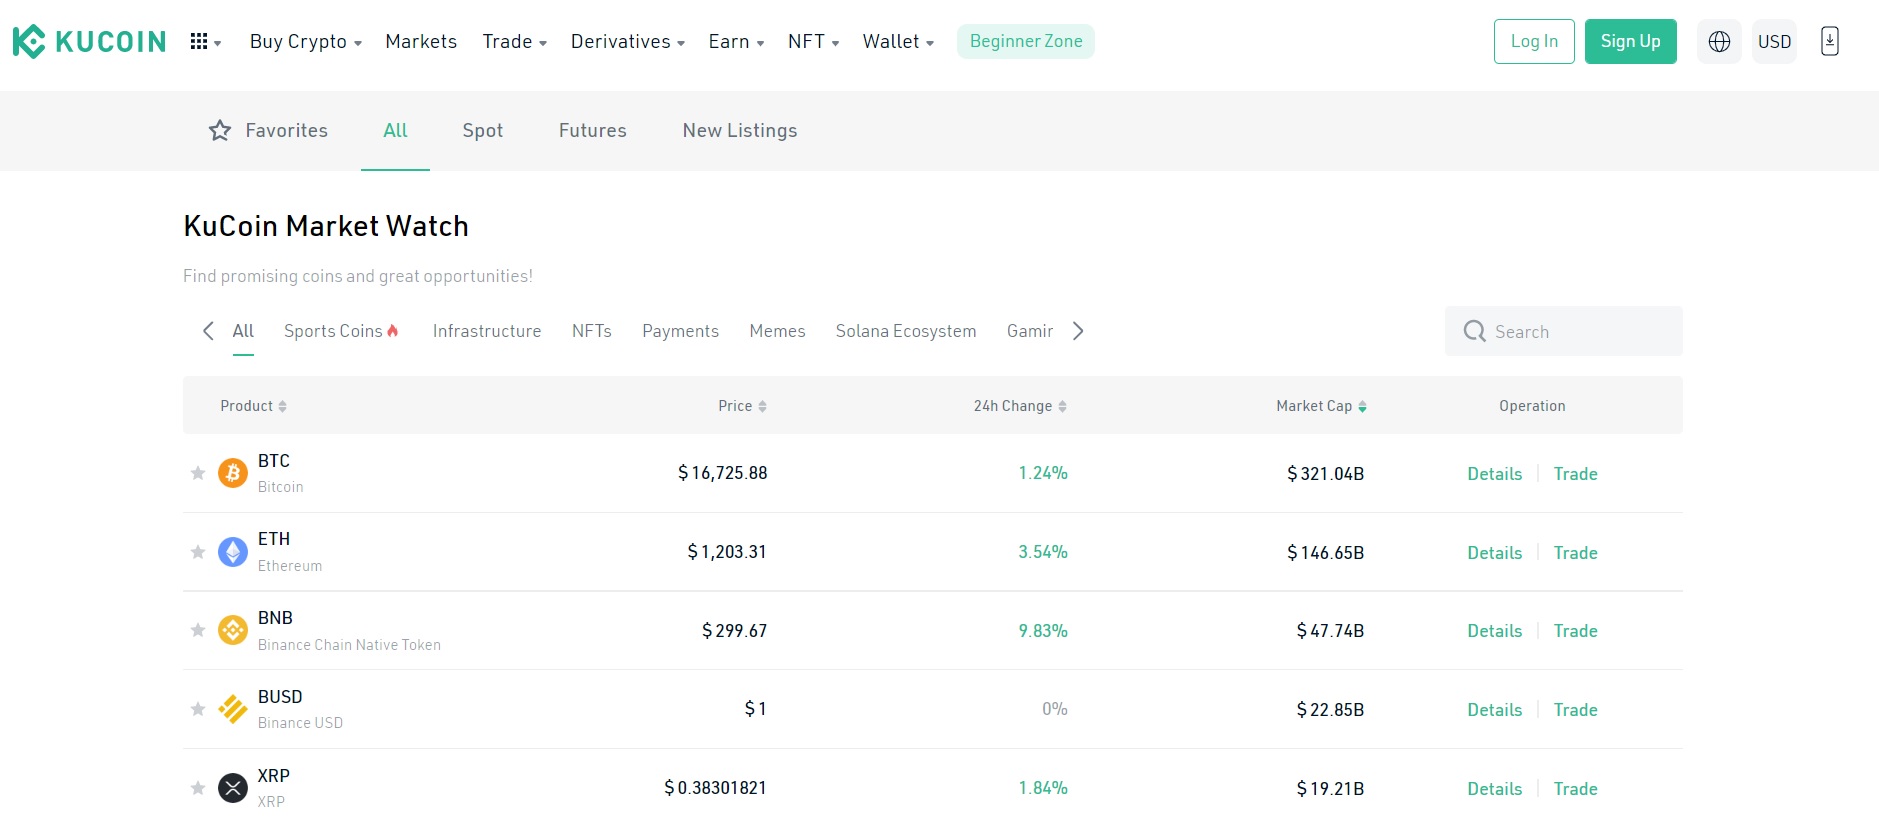1879x824 pixels.
Task: Open Details for ETH
Action: point(1494,553)
